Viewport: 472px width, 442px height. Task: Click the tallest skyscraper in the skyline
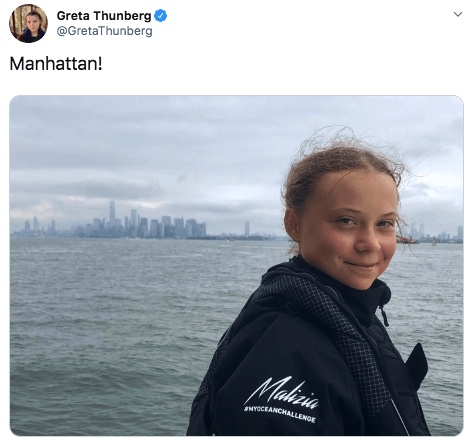point(112,213)
